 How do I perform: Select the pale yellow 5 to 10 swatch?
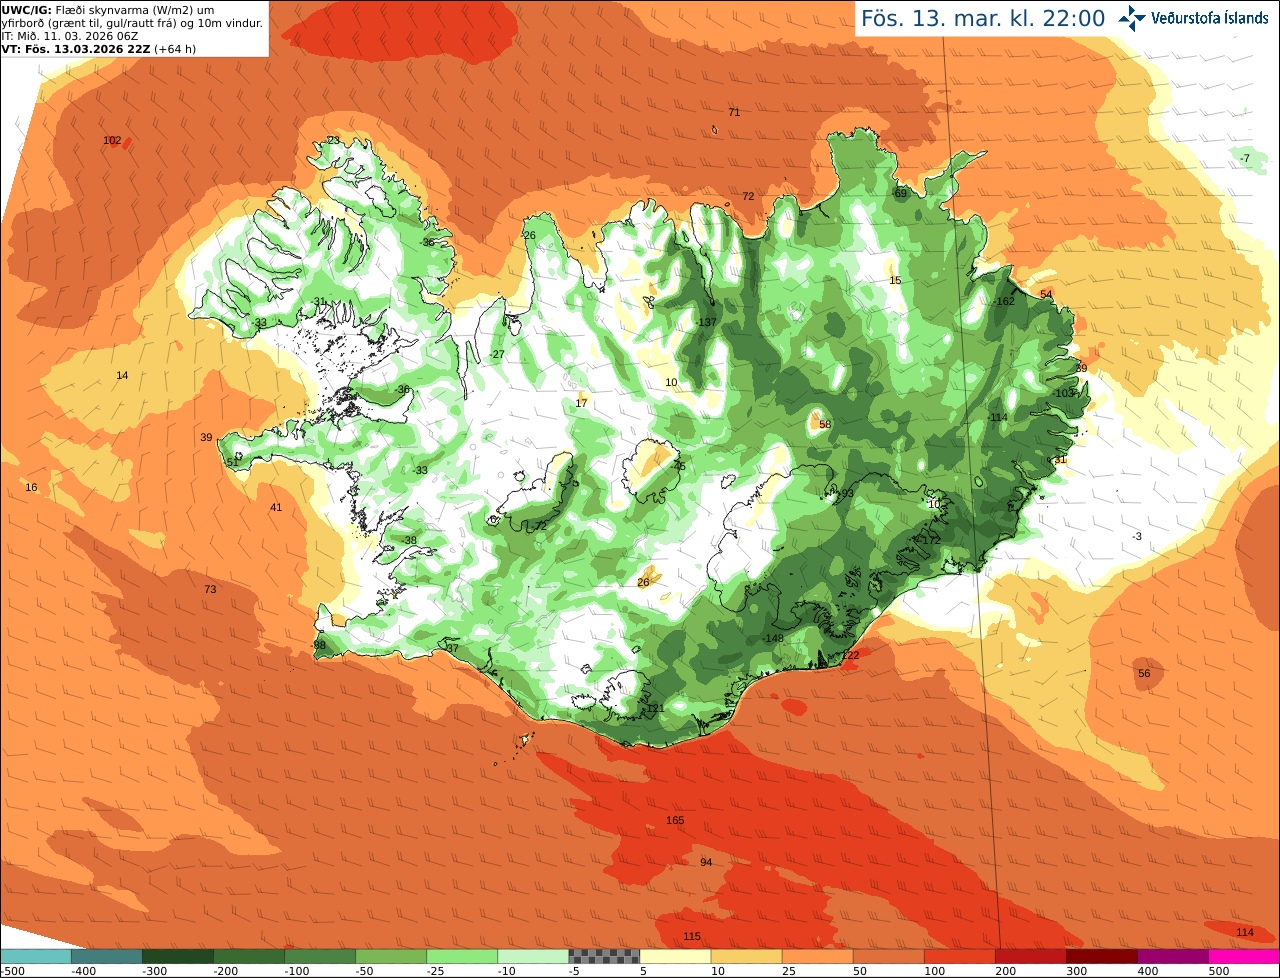[x=675, y=956]
